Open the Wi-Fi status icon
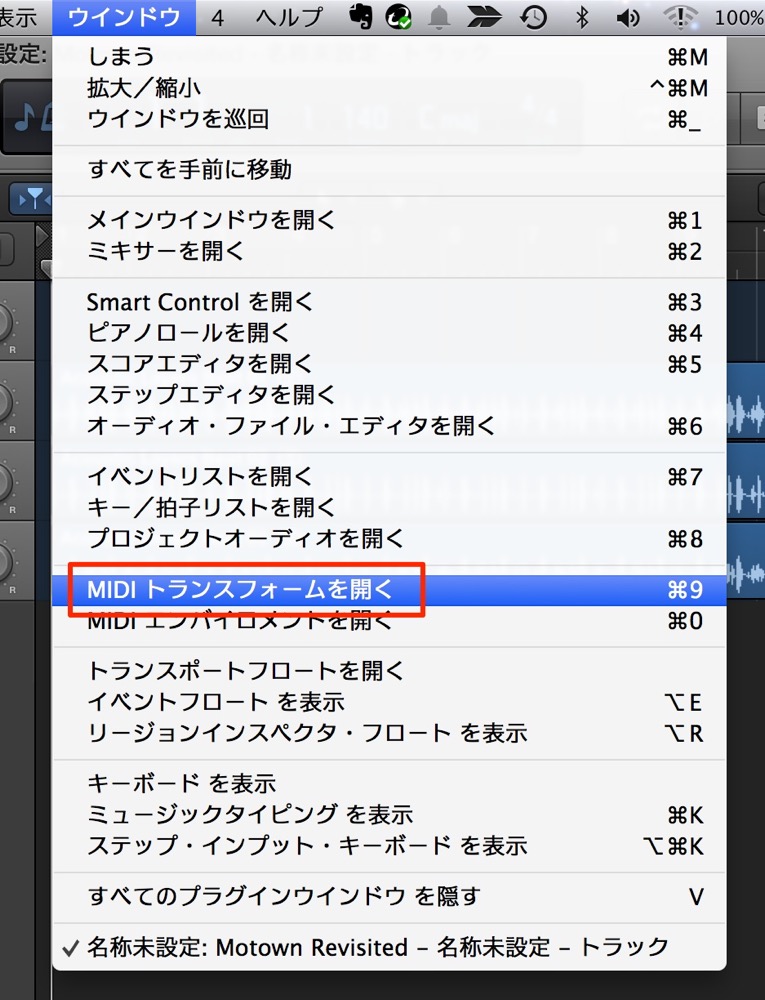 tap(680, 17)
